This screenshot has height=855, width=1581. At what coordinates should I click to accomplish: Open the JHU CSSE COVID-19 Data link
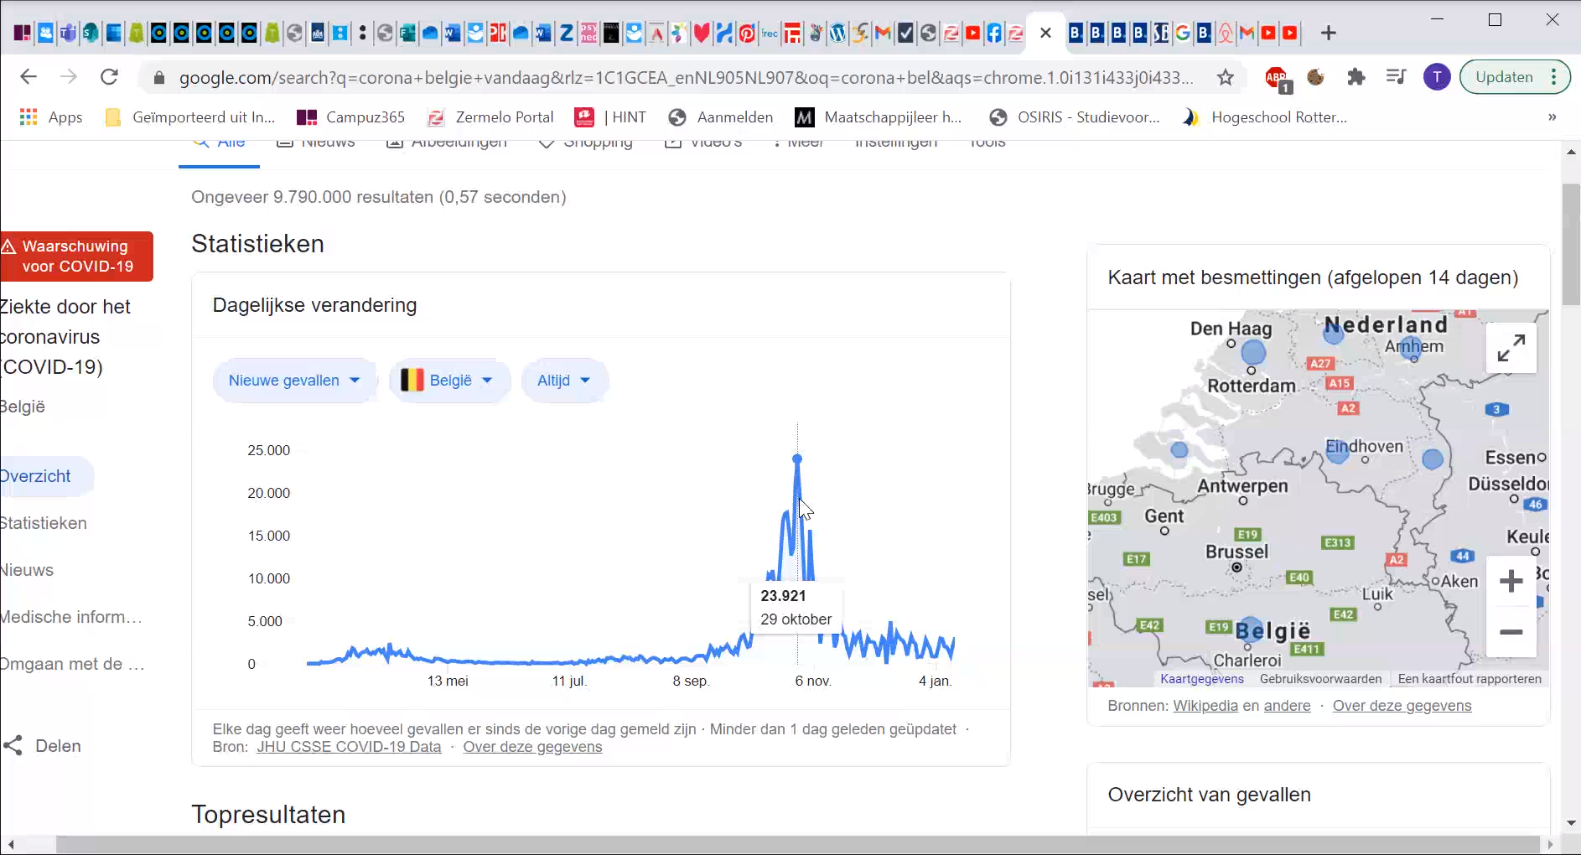[x=348, y=747]
